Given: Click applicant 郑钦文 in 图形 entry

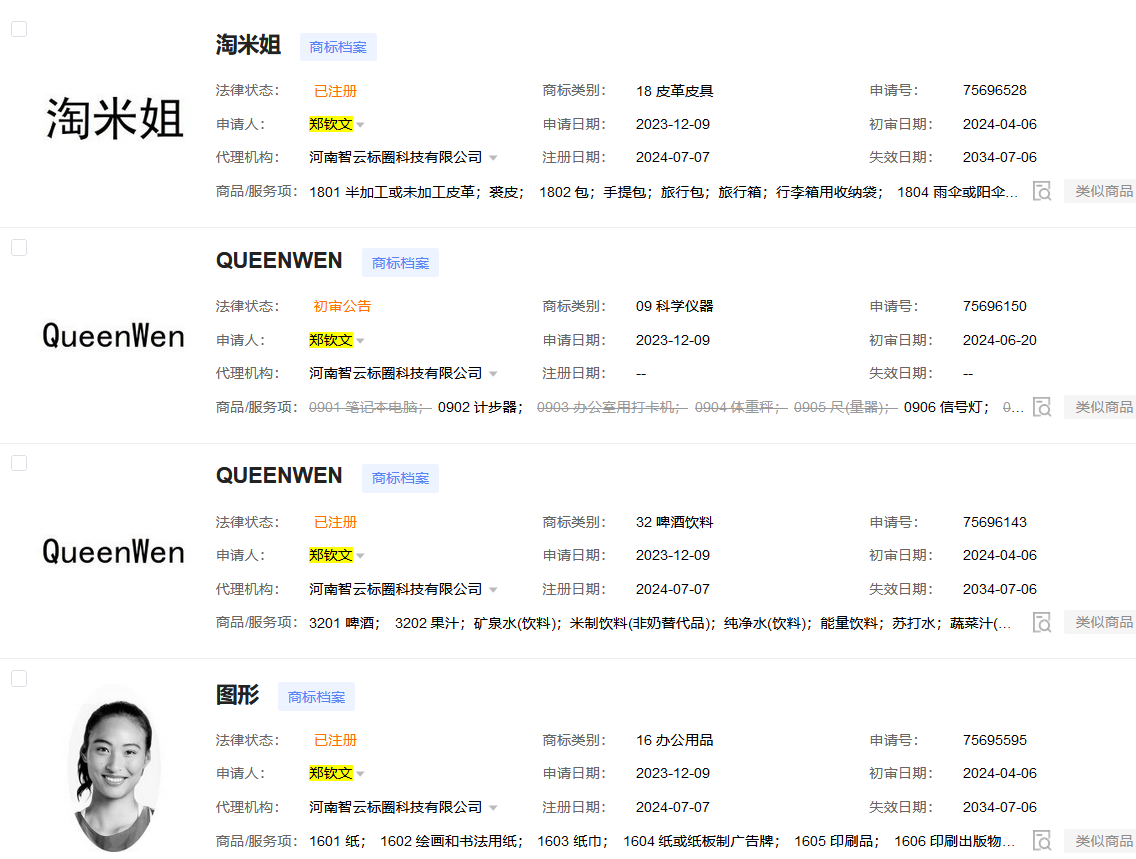Looking at the screenshot, I should pyautogui.click(x=331, y=773).
